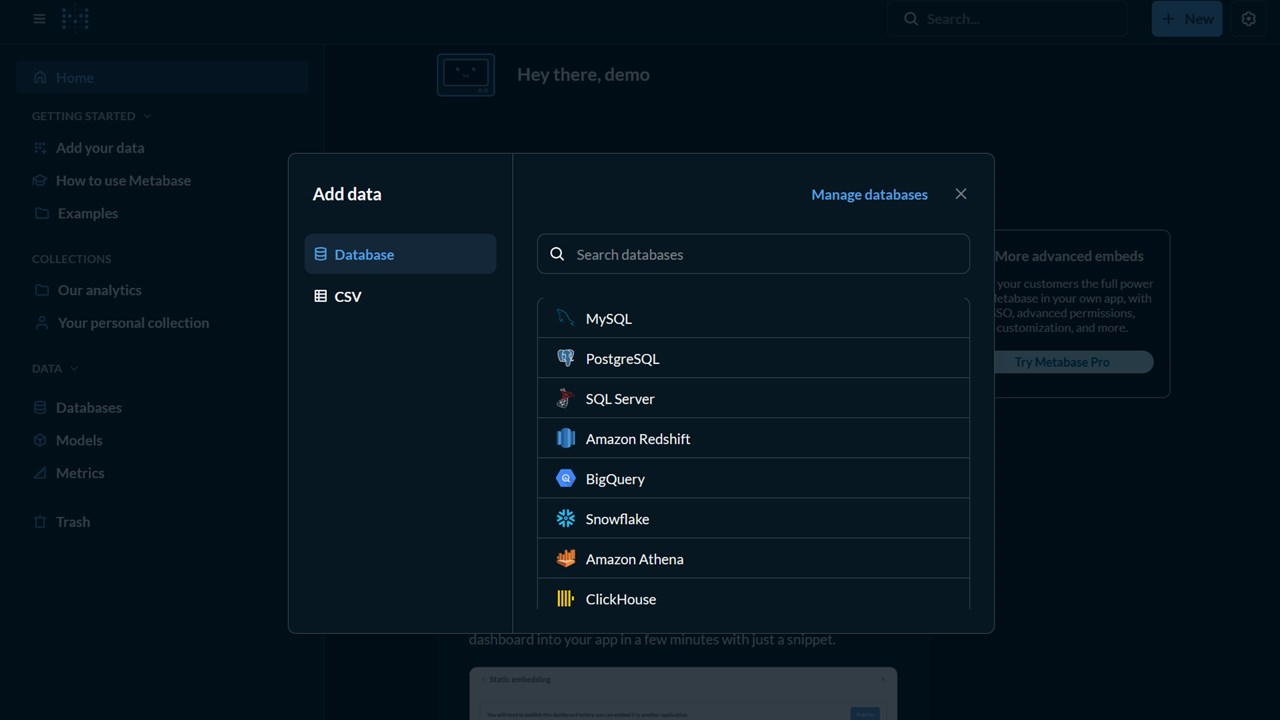Viewport: 1280px width, 720px height.
Task: Open Metrics from the sidebar
Action: pos(79,472)
